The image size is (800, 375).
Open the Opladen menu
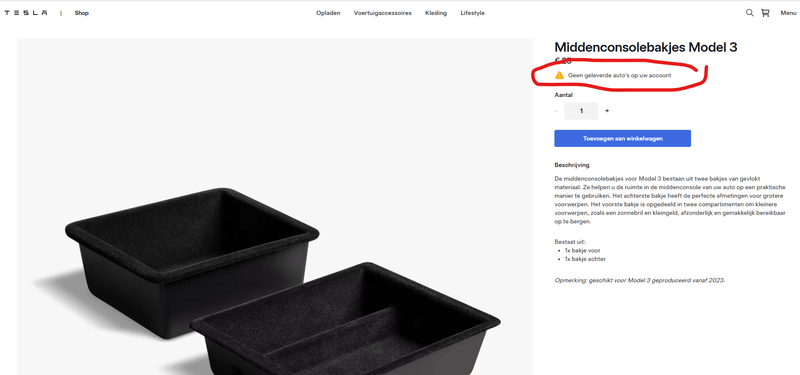pos(329,13)
